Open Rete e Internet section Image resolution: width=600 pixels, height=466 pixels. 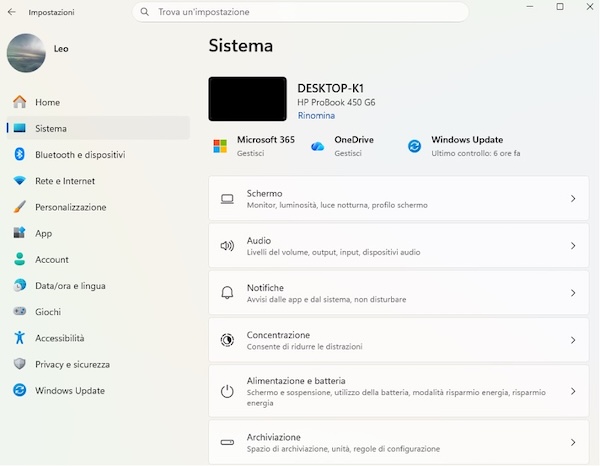click(65, 181)
